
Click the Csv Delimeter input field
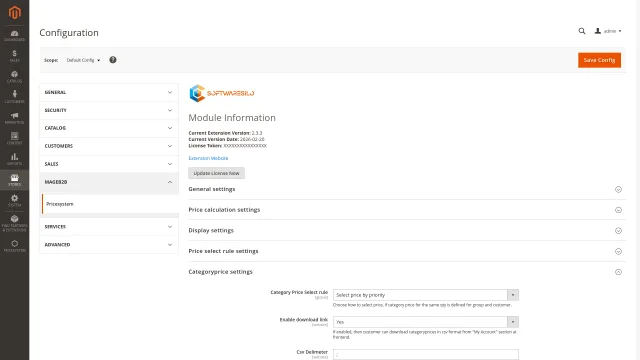(426, 354)
